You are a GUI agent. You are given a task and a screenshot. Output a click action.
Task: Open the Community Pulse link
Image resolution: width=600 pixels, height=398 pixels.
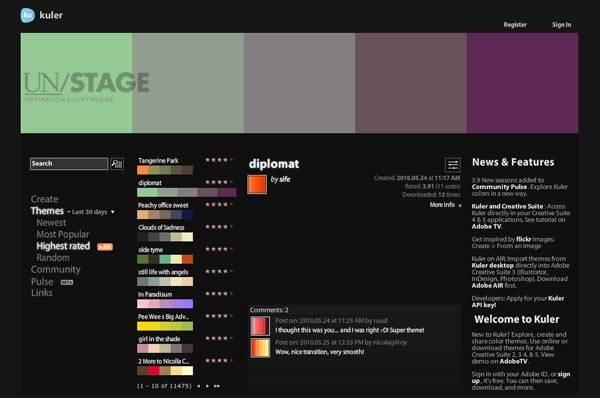click(x=499, y=187)
